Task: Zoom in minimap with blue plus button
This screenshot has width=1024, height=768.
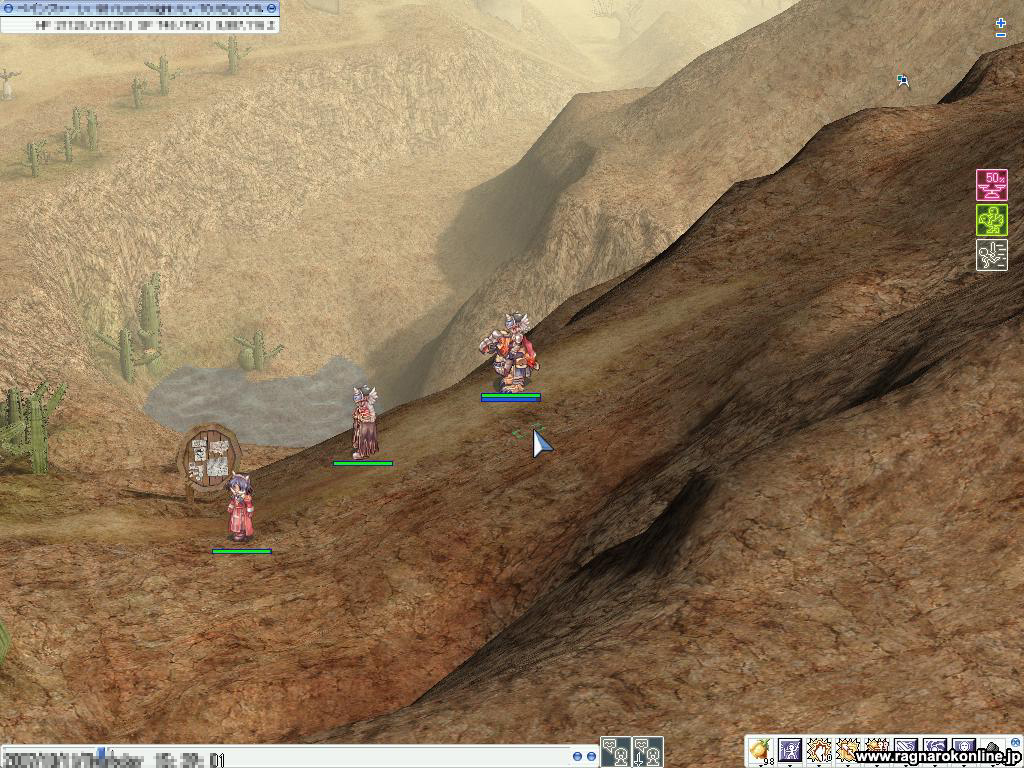Action: pos(1000,23)
